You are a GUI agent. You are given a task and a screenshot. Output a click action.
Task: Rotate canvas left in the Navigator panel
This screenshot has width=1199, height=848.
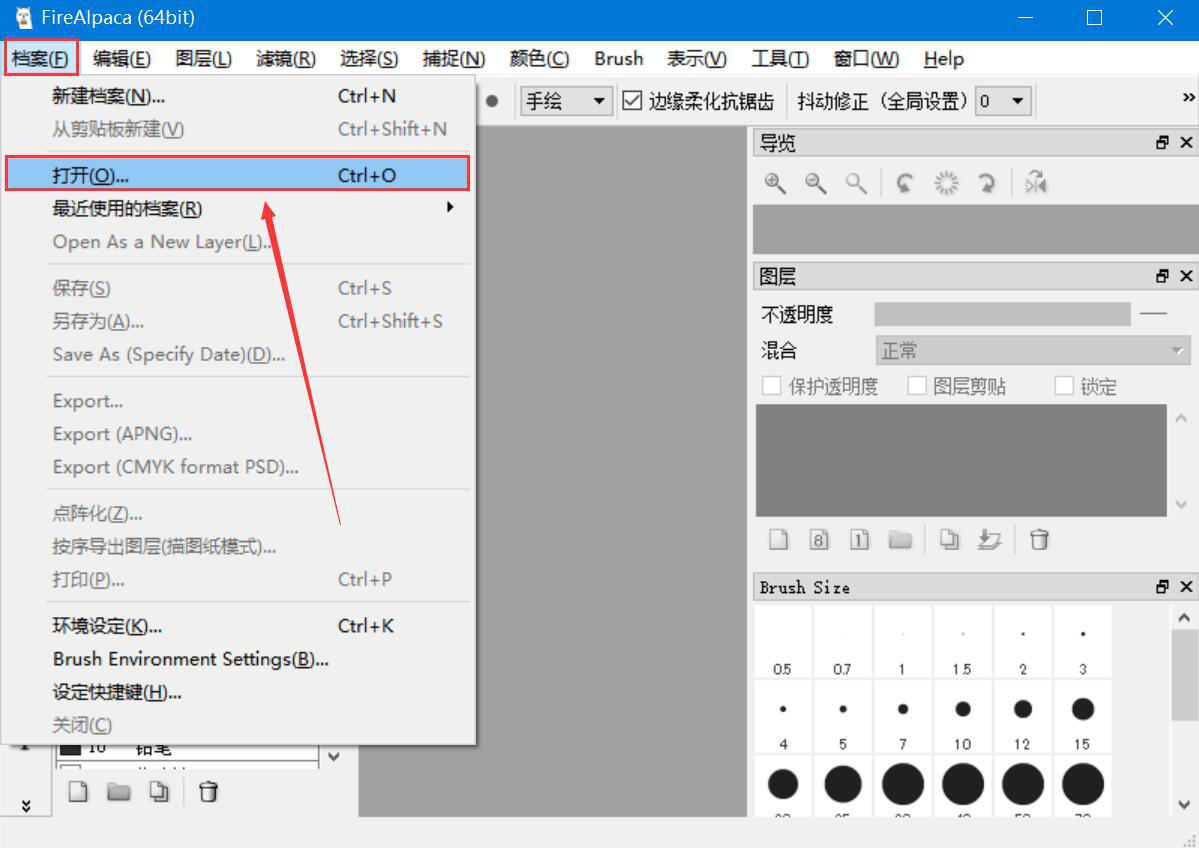905,184
